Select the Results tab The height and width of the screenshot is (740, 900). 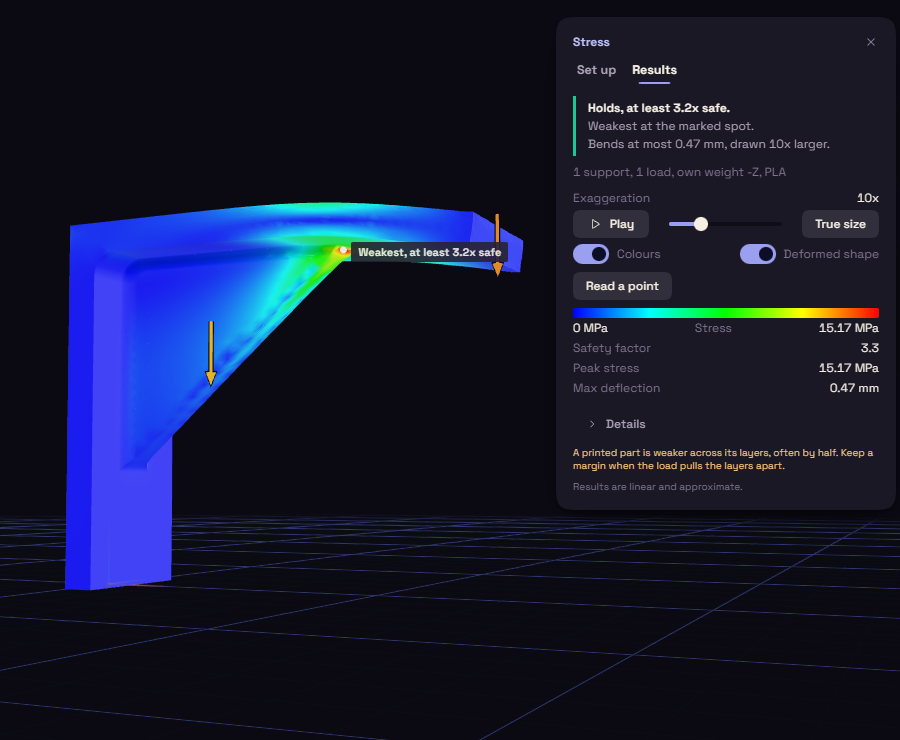654,70
